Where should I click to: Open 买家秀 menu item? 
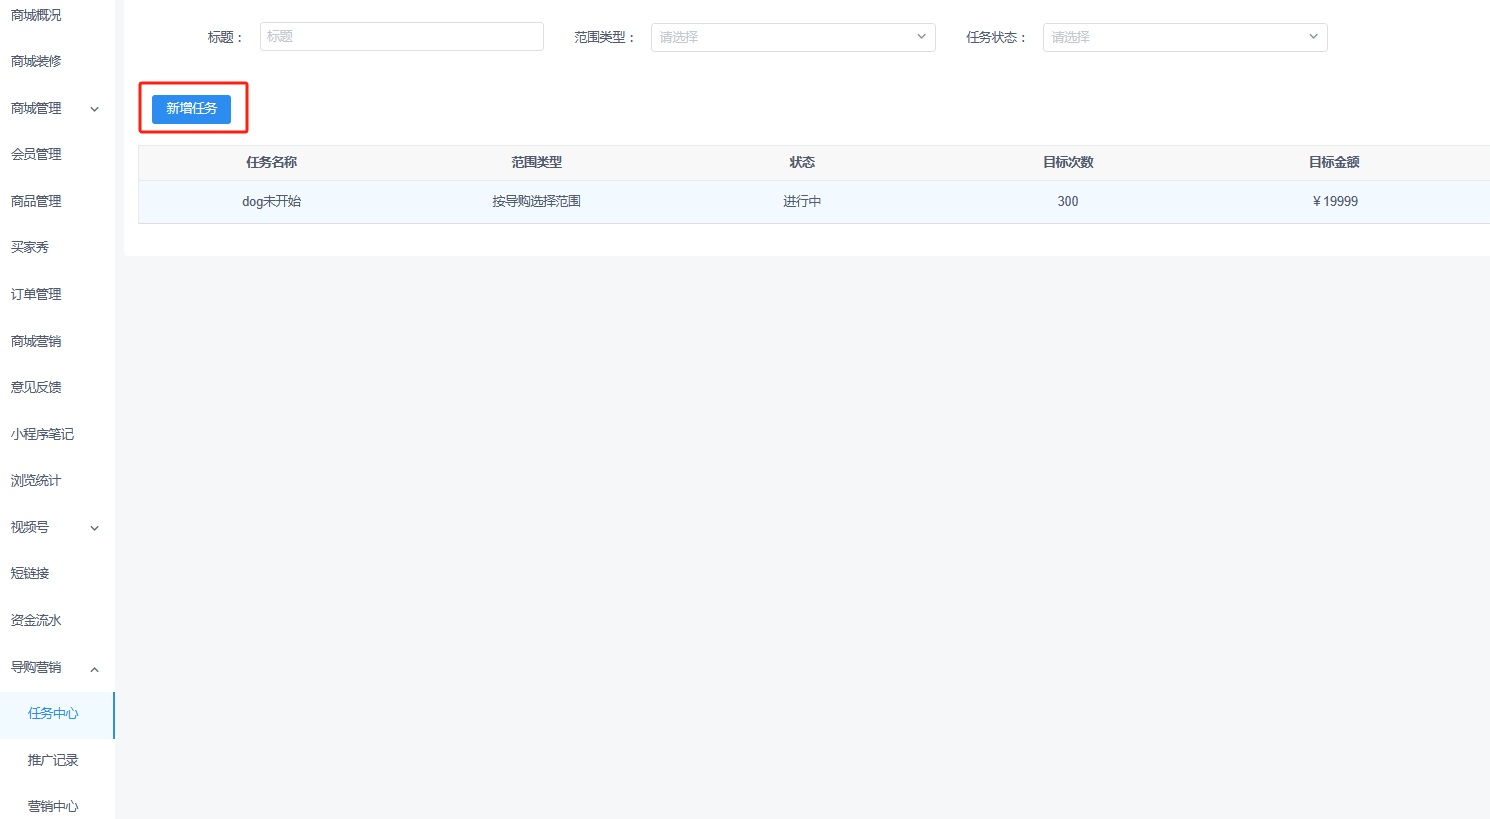30,247
